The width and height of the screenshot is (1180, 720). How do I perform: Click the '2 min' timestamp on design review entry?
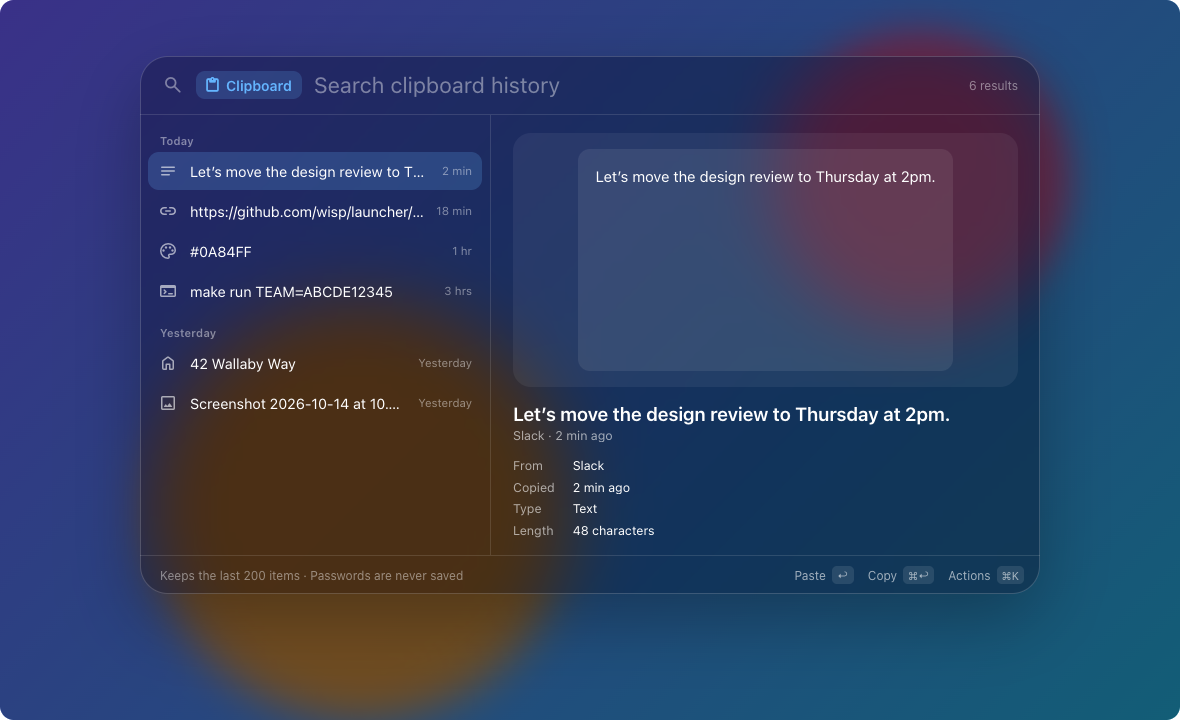[457, 172]
